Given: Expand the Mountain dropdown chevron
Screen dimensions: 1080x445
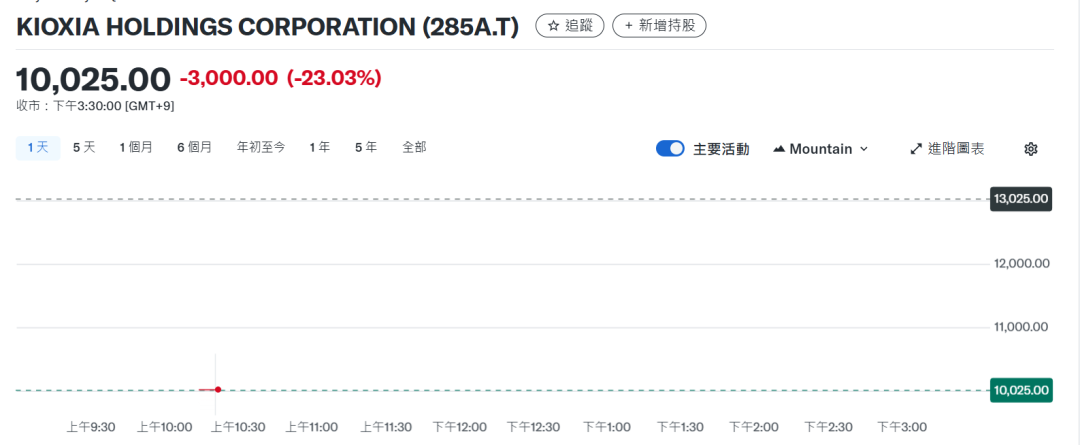Looking at the screenshot, I should tap(864, 149).
